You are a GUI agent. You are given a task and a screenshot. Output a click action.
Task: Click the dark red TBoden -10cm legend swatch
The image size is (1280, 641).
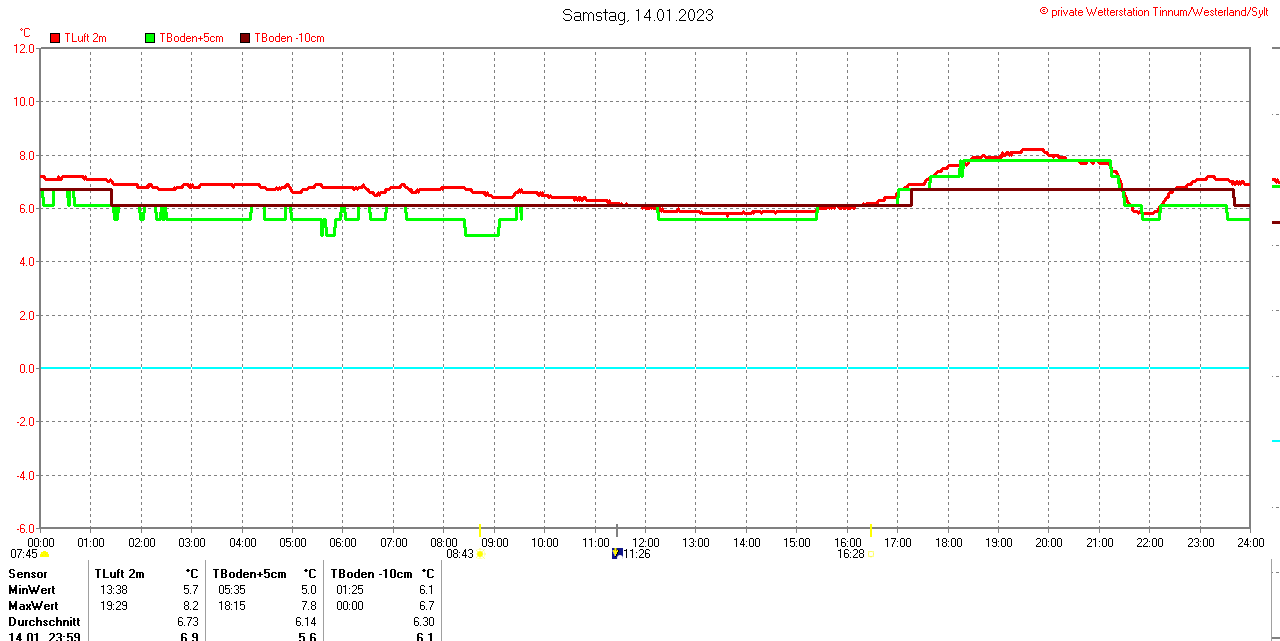click(x=246, y=38)
